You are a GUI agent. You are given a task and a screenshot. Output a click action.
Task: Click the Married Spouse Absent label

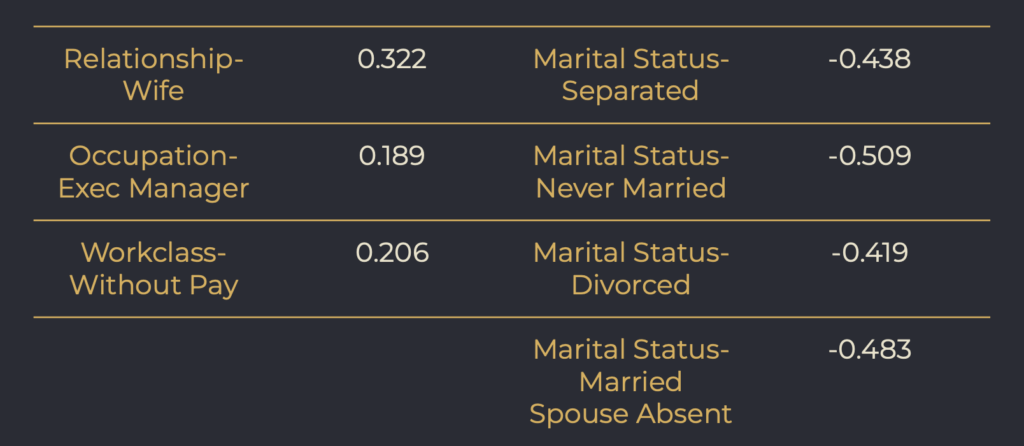[631, 382]
